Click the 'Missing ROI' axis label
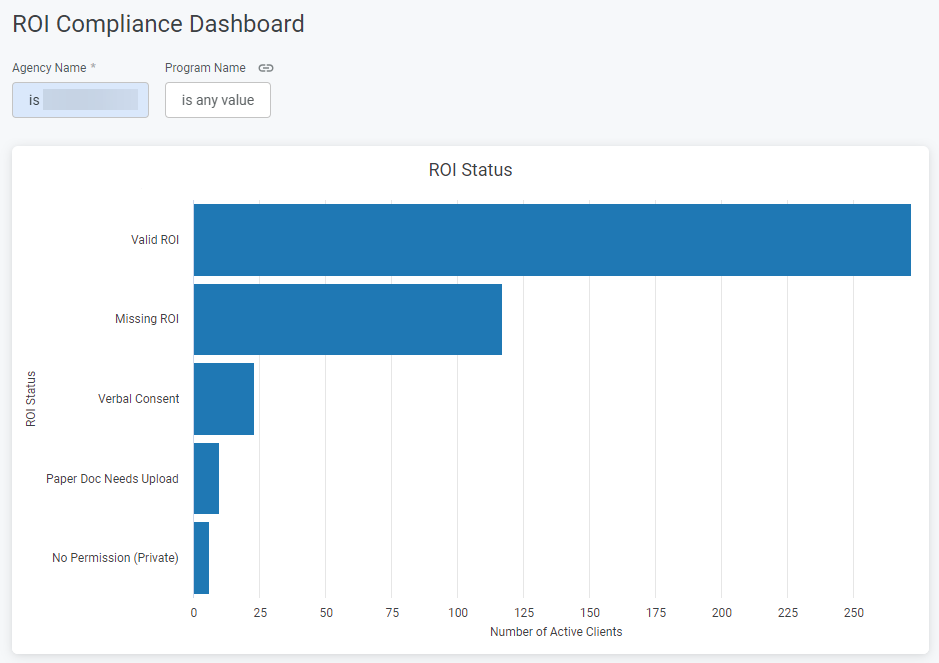The width and height of the screenshot is (939, 663). pyautogui.click(x=147, y=319)
